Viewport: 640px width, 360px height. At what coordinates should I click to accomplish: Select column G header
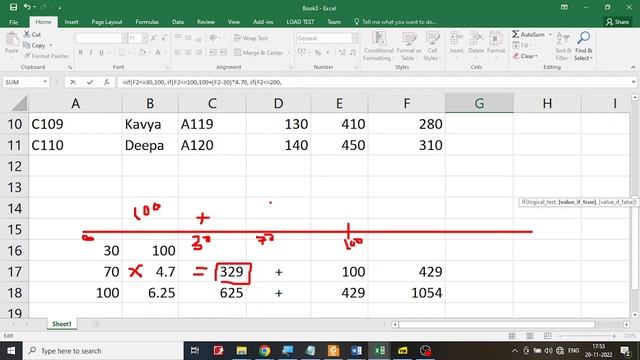point(479,103)
